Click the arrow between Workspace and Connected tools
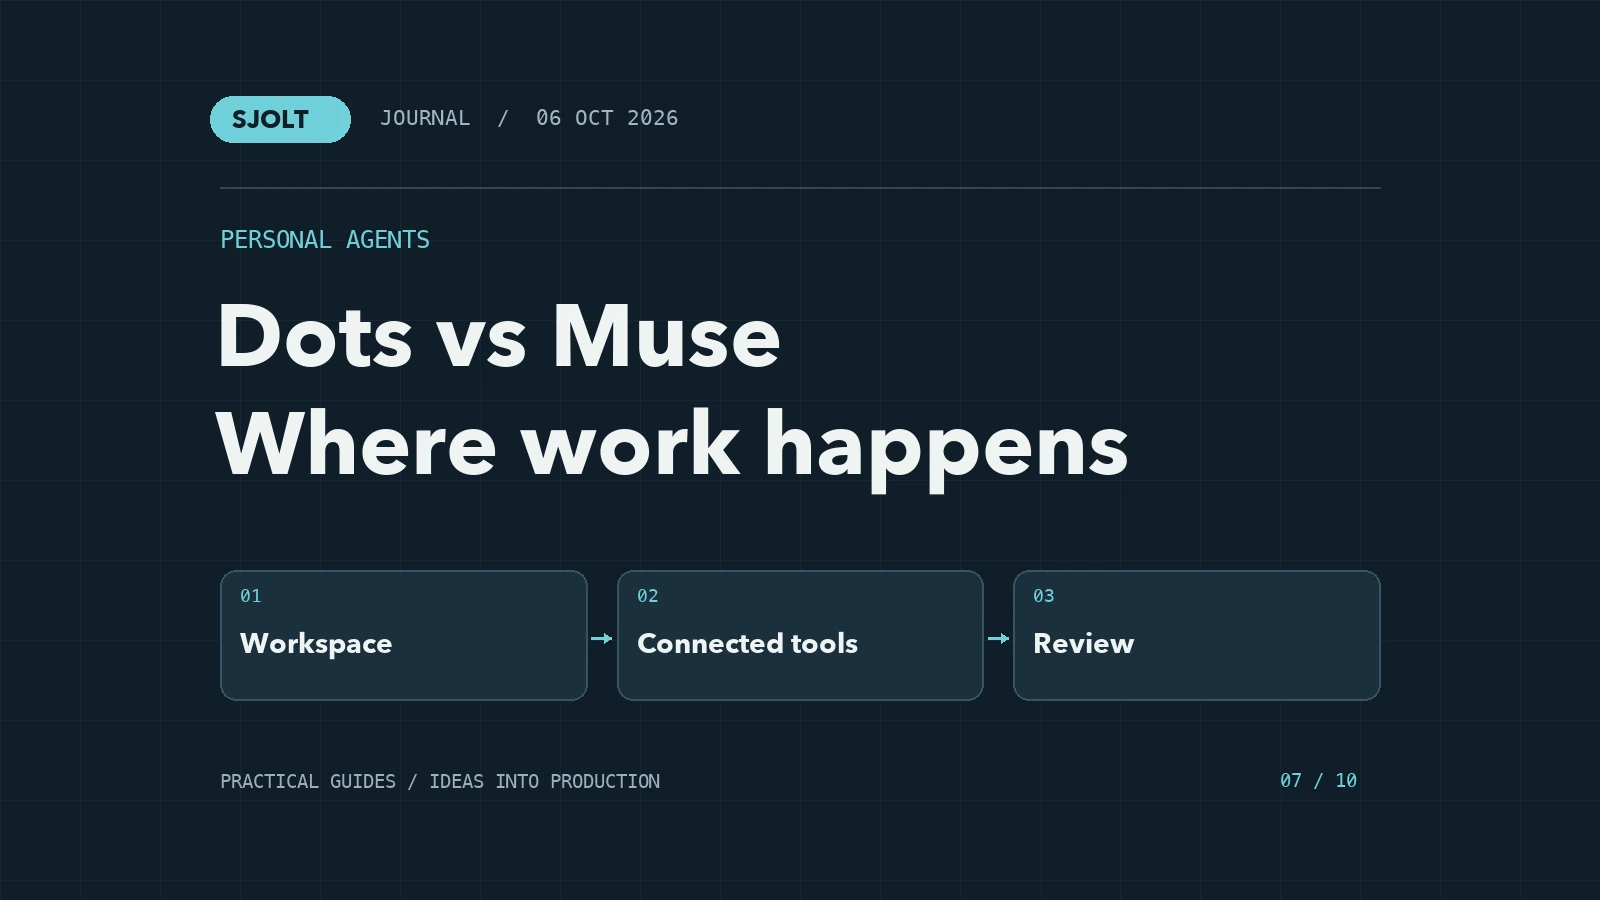This screenshot has height=900, width=1600. [x=601, y=638]
